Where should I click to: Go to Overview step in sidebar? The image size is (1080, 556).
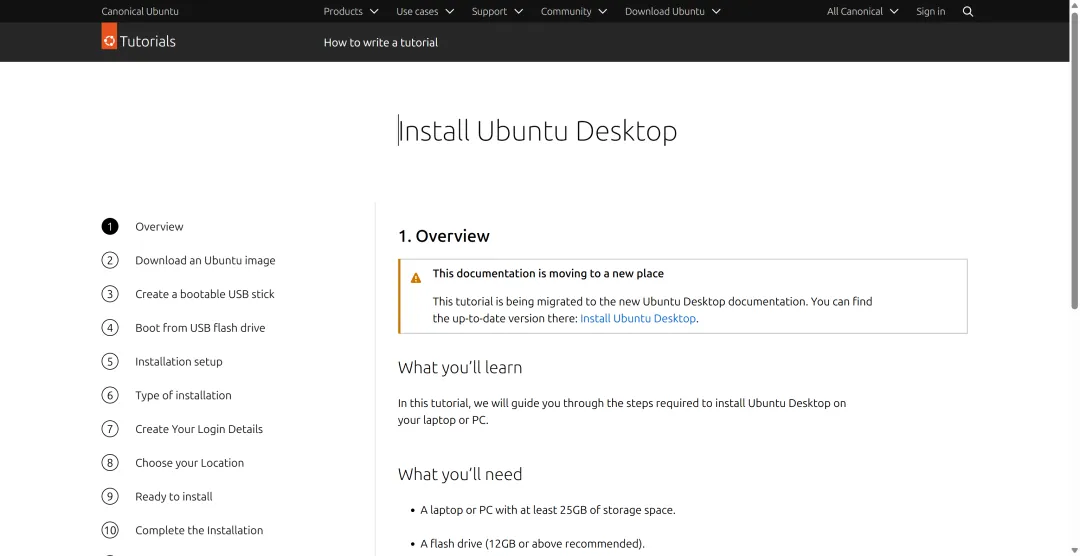pos(159,227)
